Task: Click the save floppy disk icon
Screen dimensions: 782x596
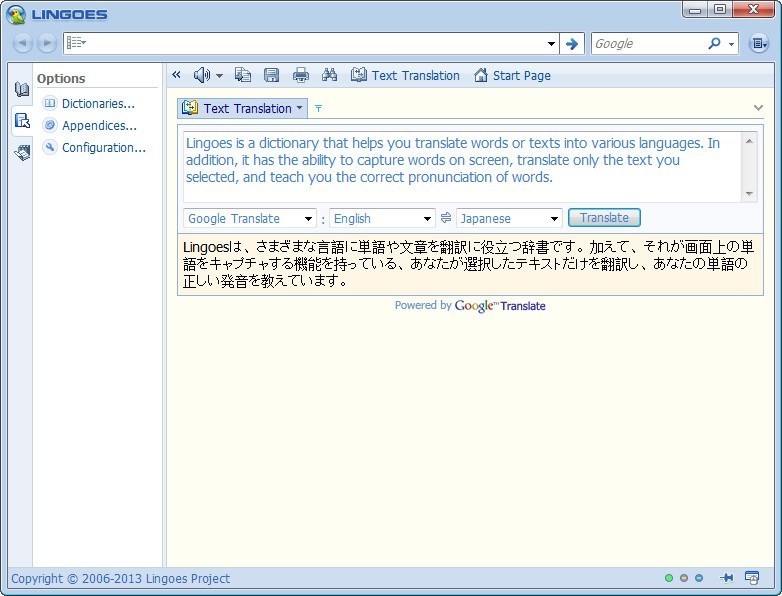Action: coord(271,75)
